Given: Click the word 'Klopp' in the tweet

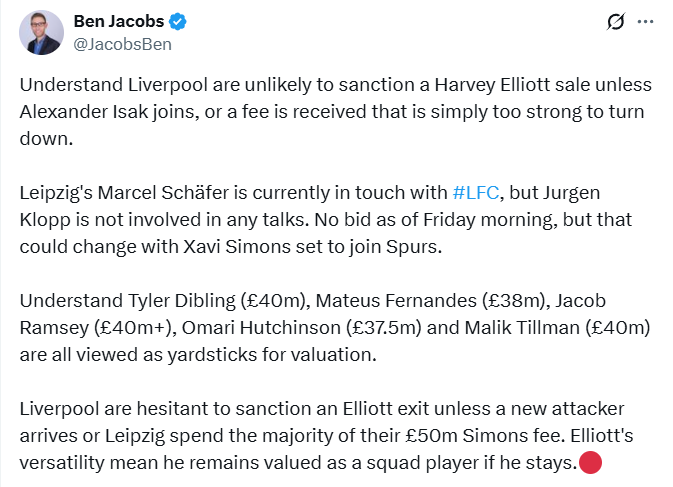Looking at the screenshot, I should click(x=45, y=220).
